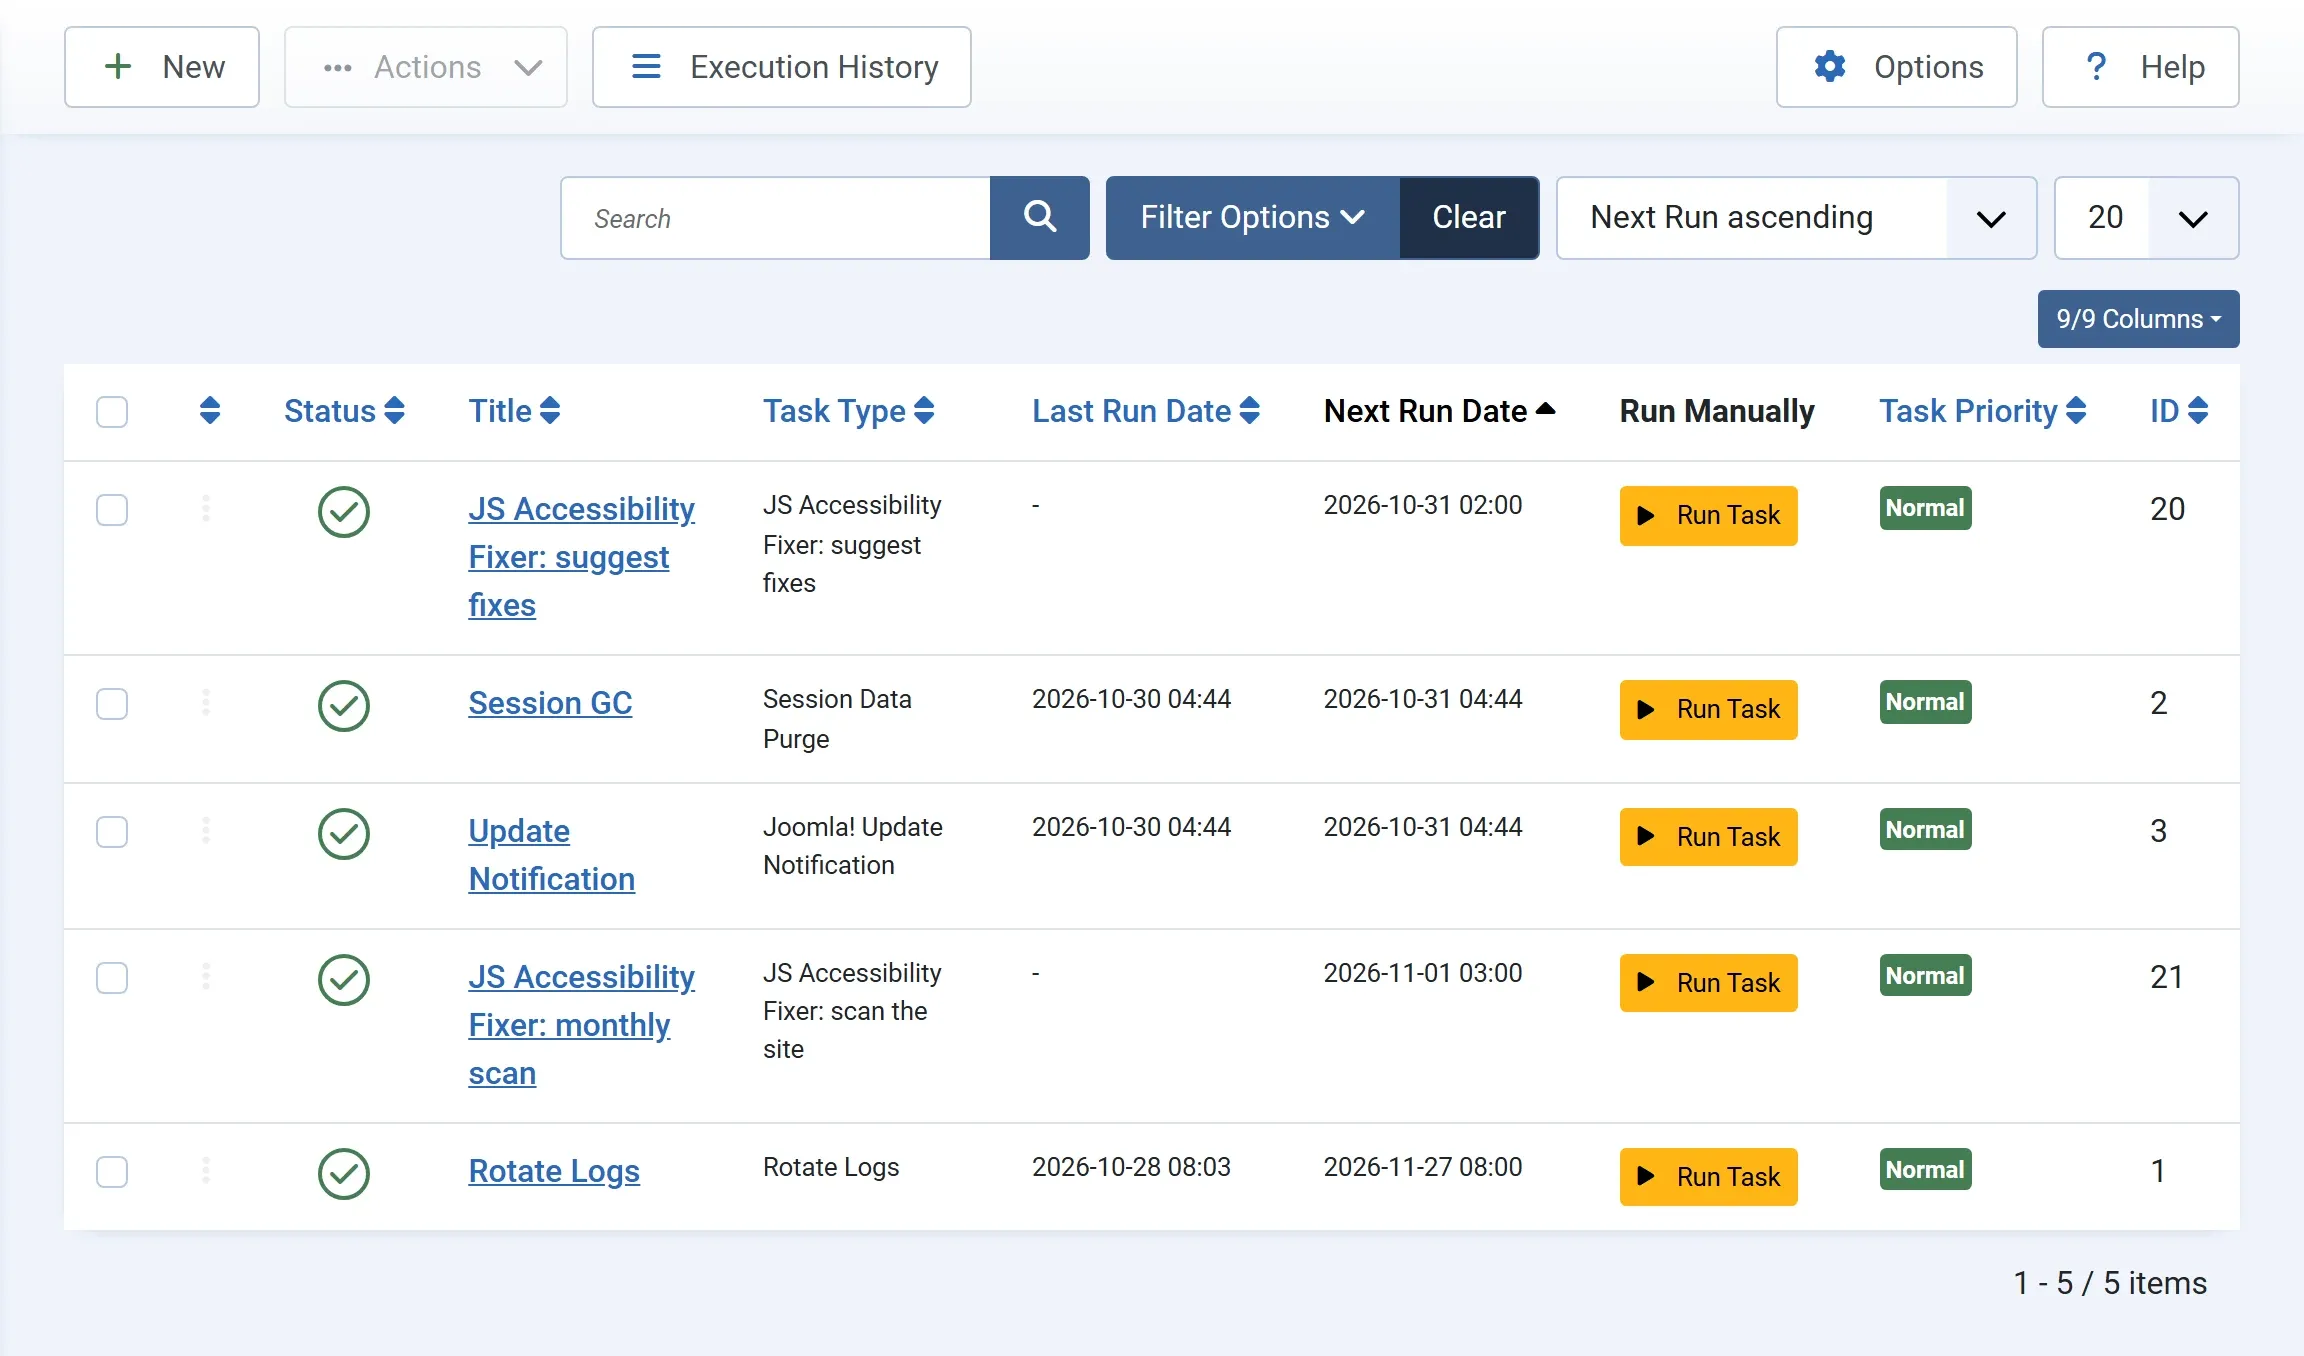Click the search magnifier button
The image size is (2304, 1356).
click(x=1039, y=218)
